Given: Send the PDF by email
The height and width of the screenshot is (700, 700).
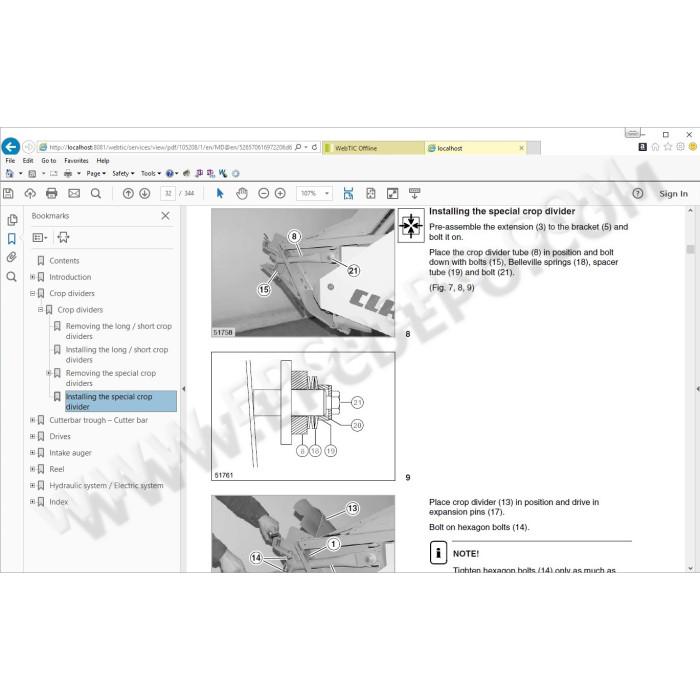Looking at the screenshot, I should click(74, 193).
